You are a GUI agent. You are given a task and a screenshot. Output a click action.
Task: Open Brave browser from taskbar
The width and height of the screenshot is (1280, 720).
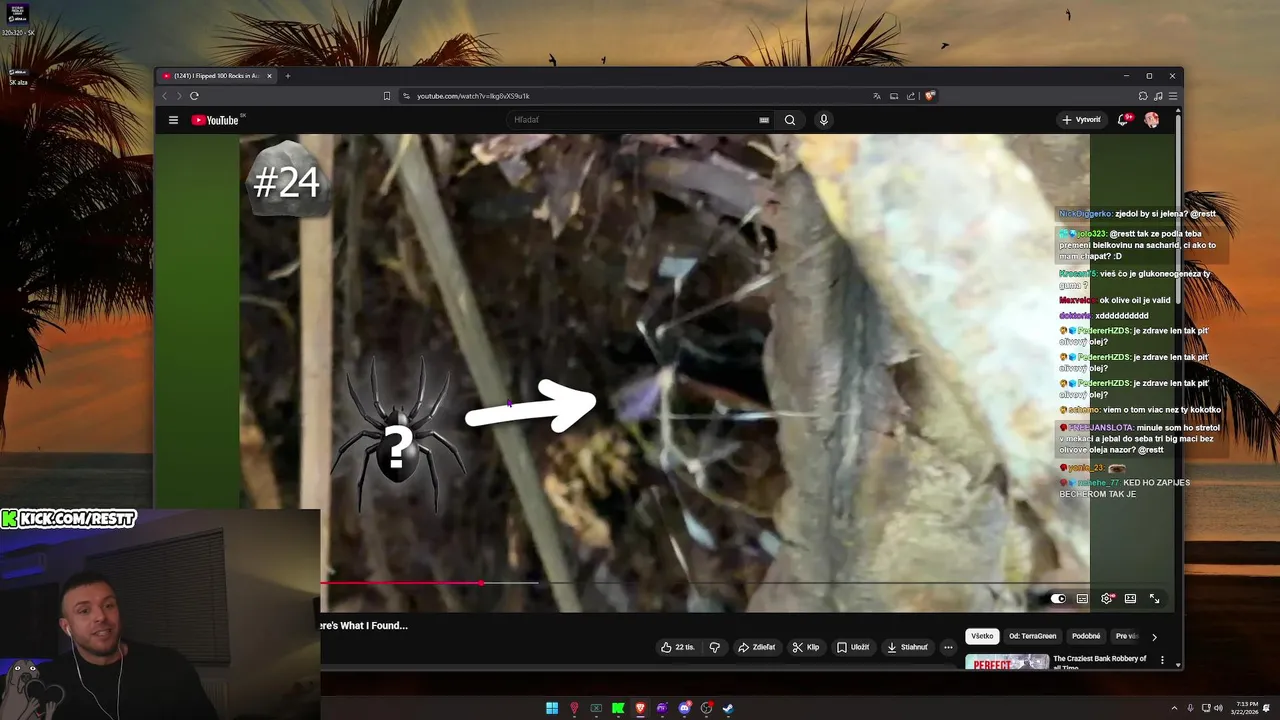tap(640, 708)
